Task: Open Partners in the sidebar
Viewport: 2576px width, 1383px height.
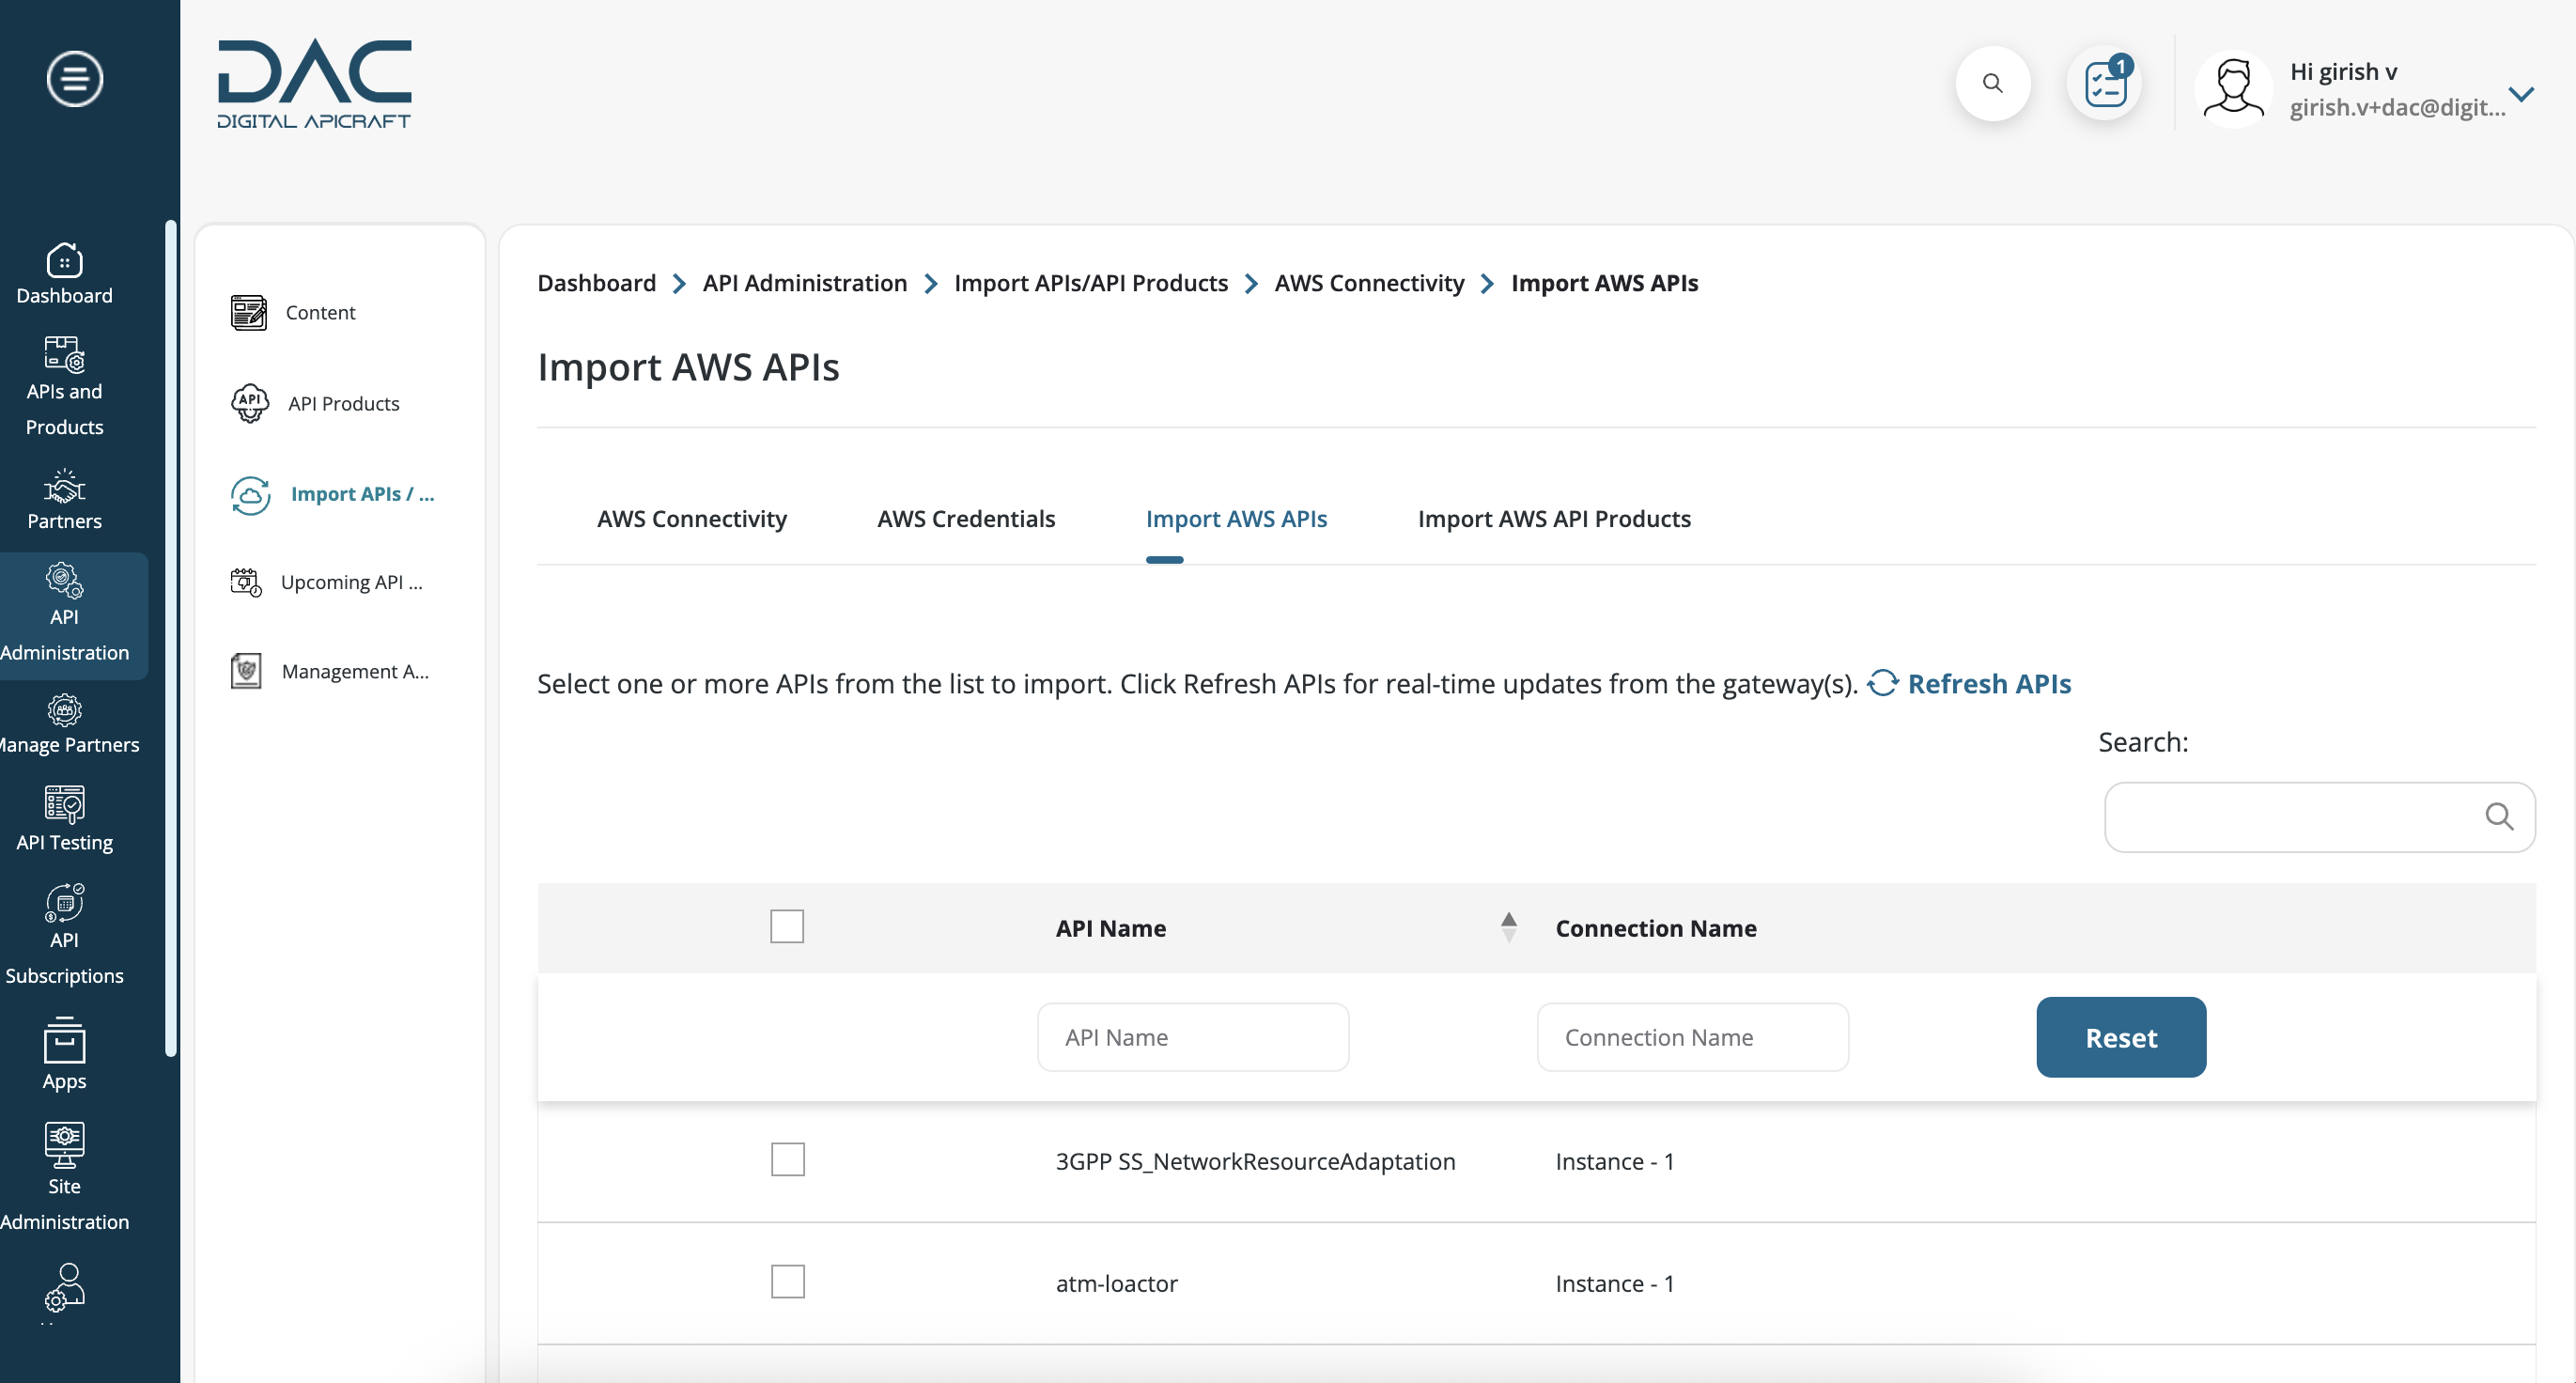Action: (x=64, y=498)
